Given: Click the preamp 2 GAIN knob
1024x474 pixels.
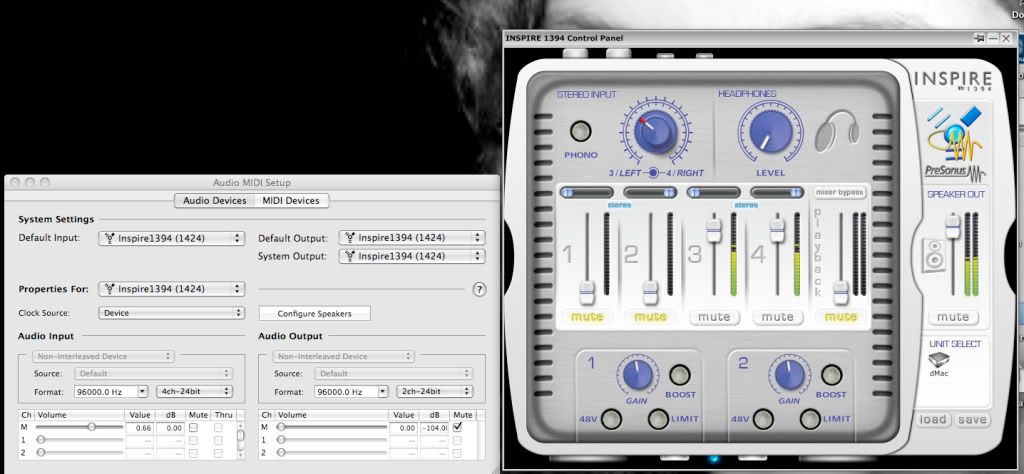Looking at the screenshot, I should coord(789,375).
